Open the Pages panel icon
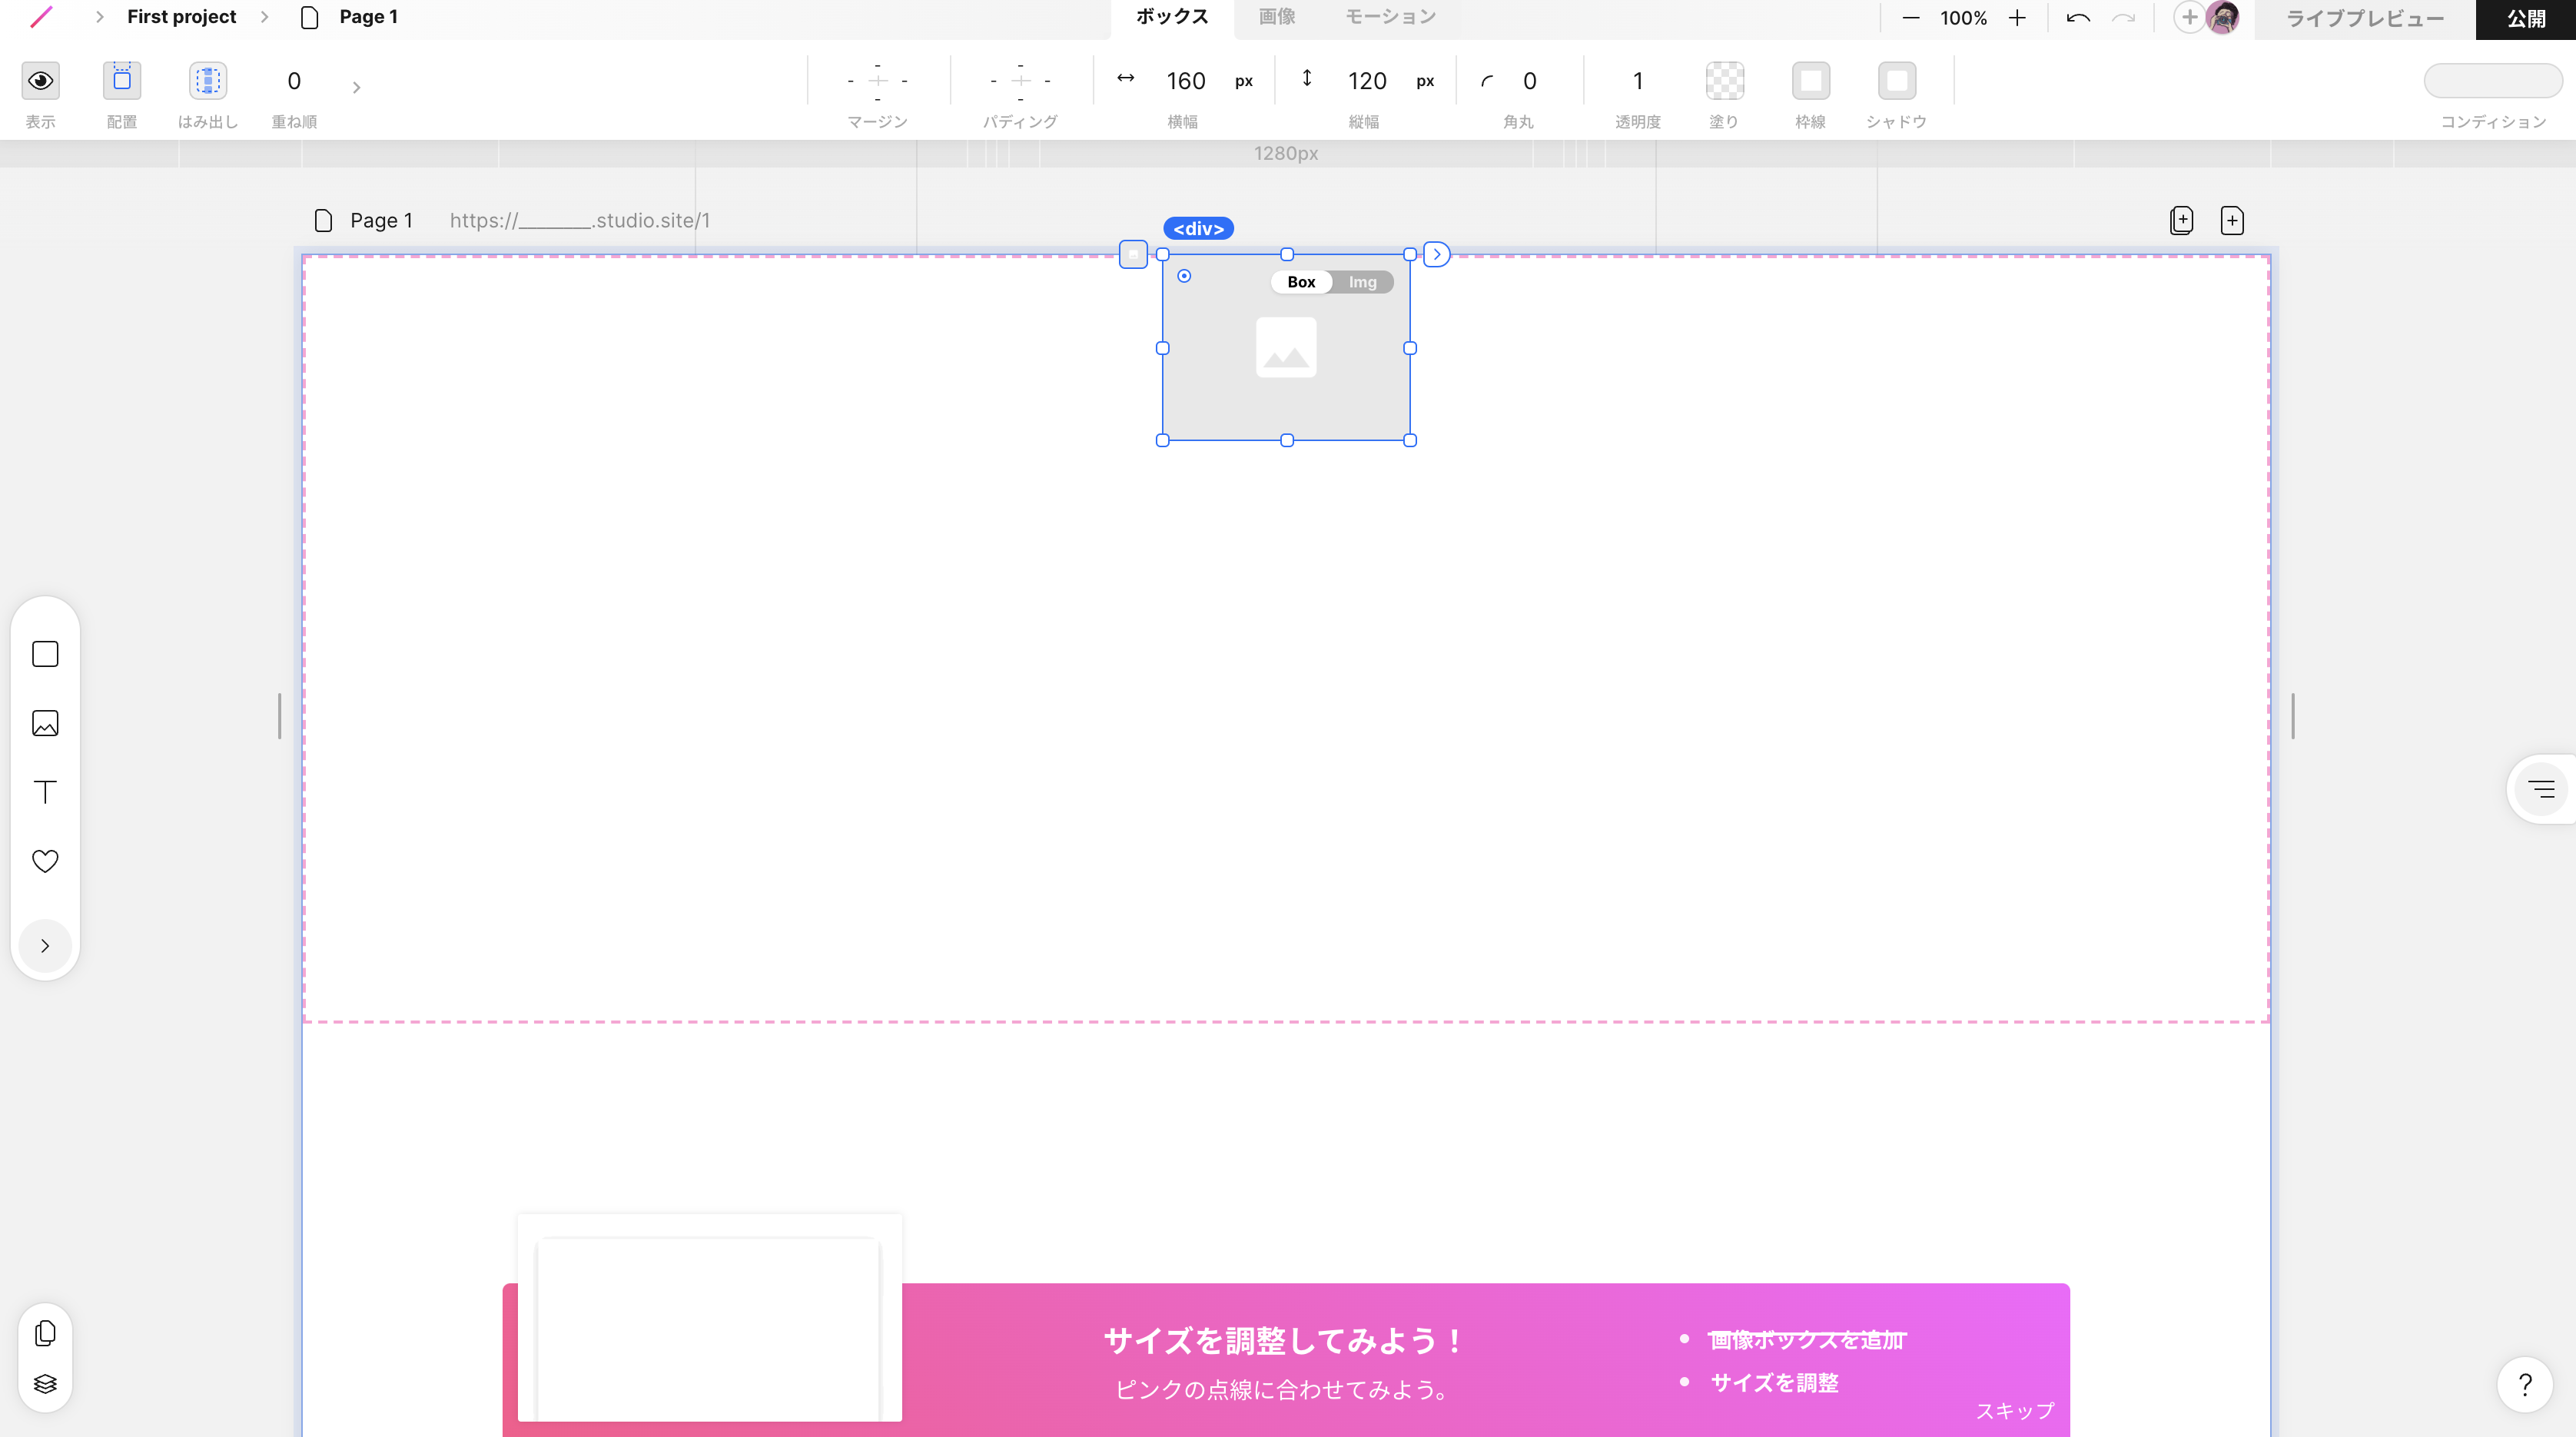The image size is (2576, 1437). (x=45, y=1333)
